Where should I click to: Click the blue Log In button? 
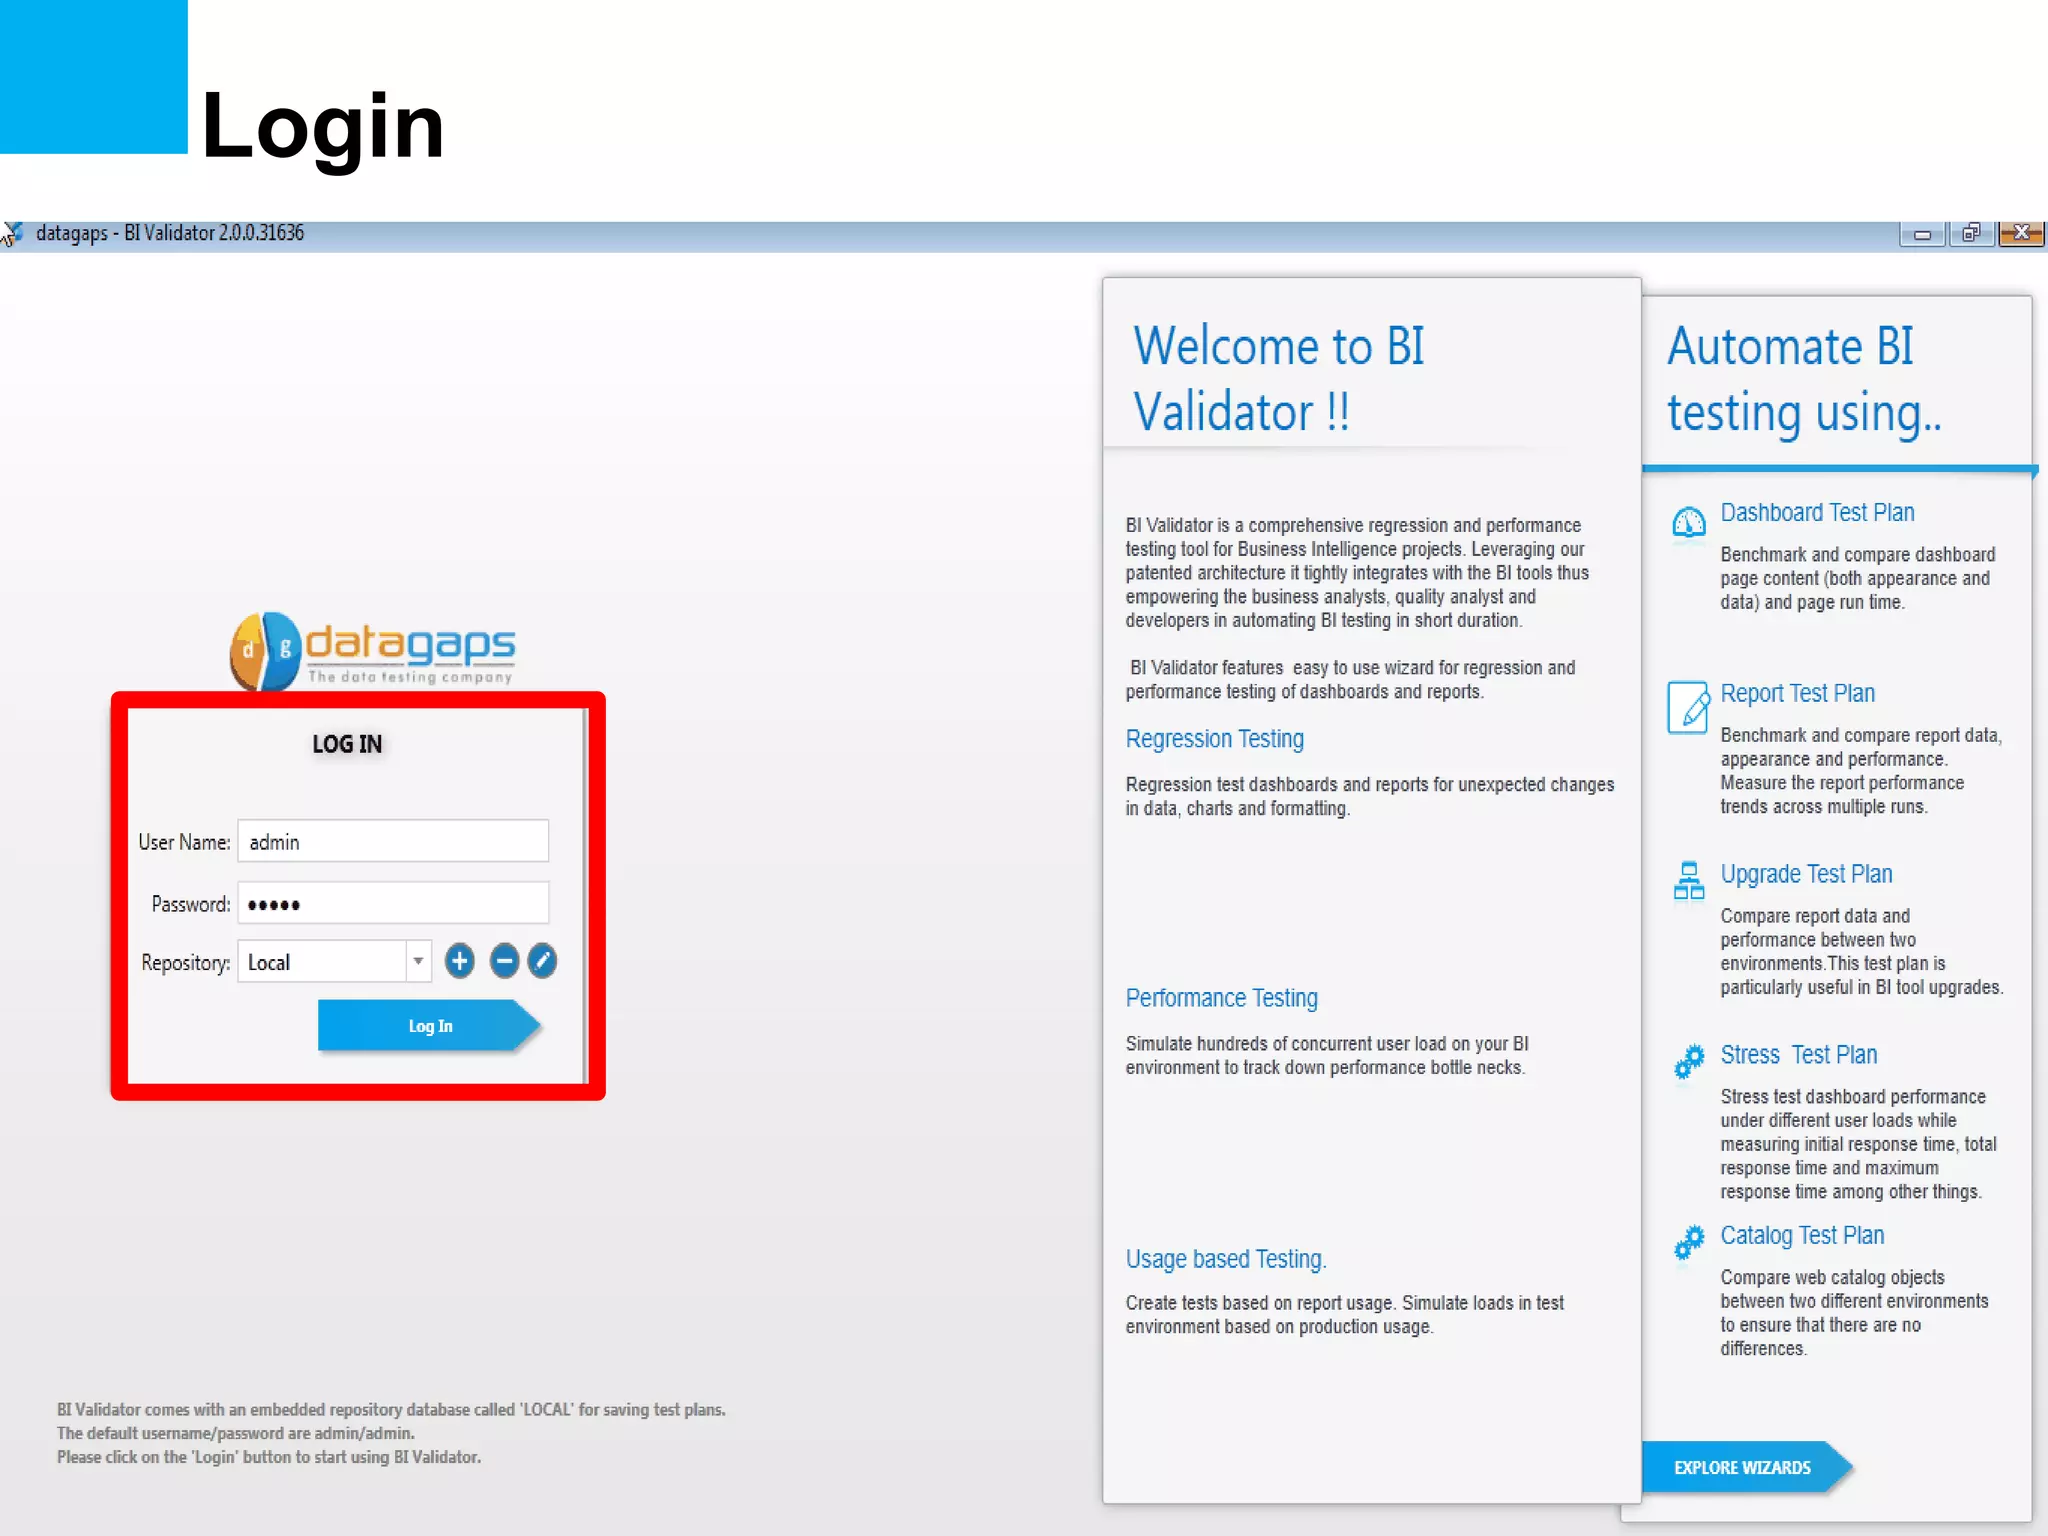pos(429,1026)
